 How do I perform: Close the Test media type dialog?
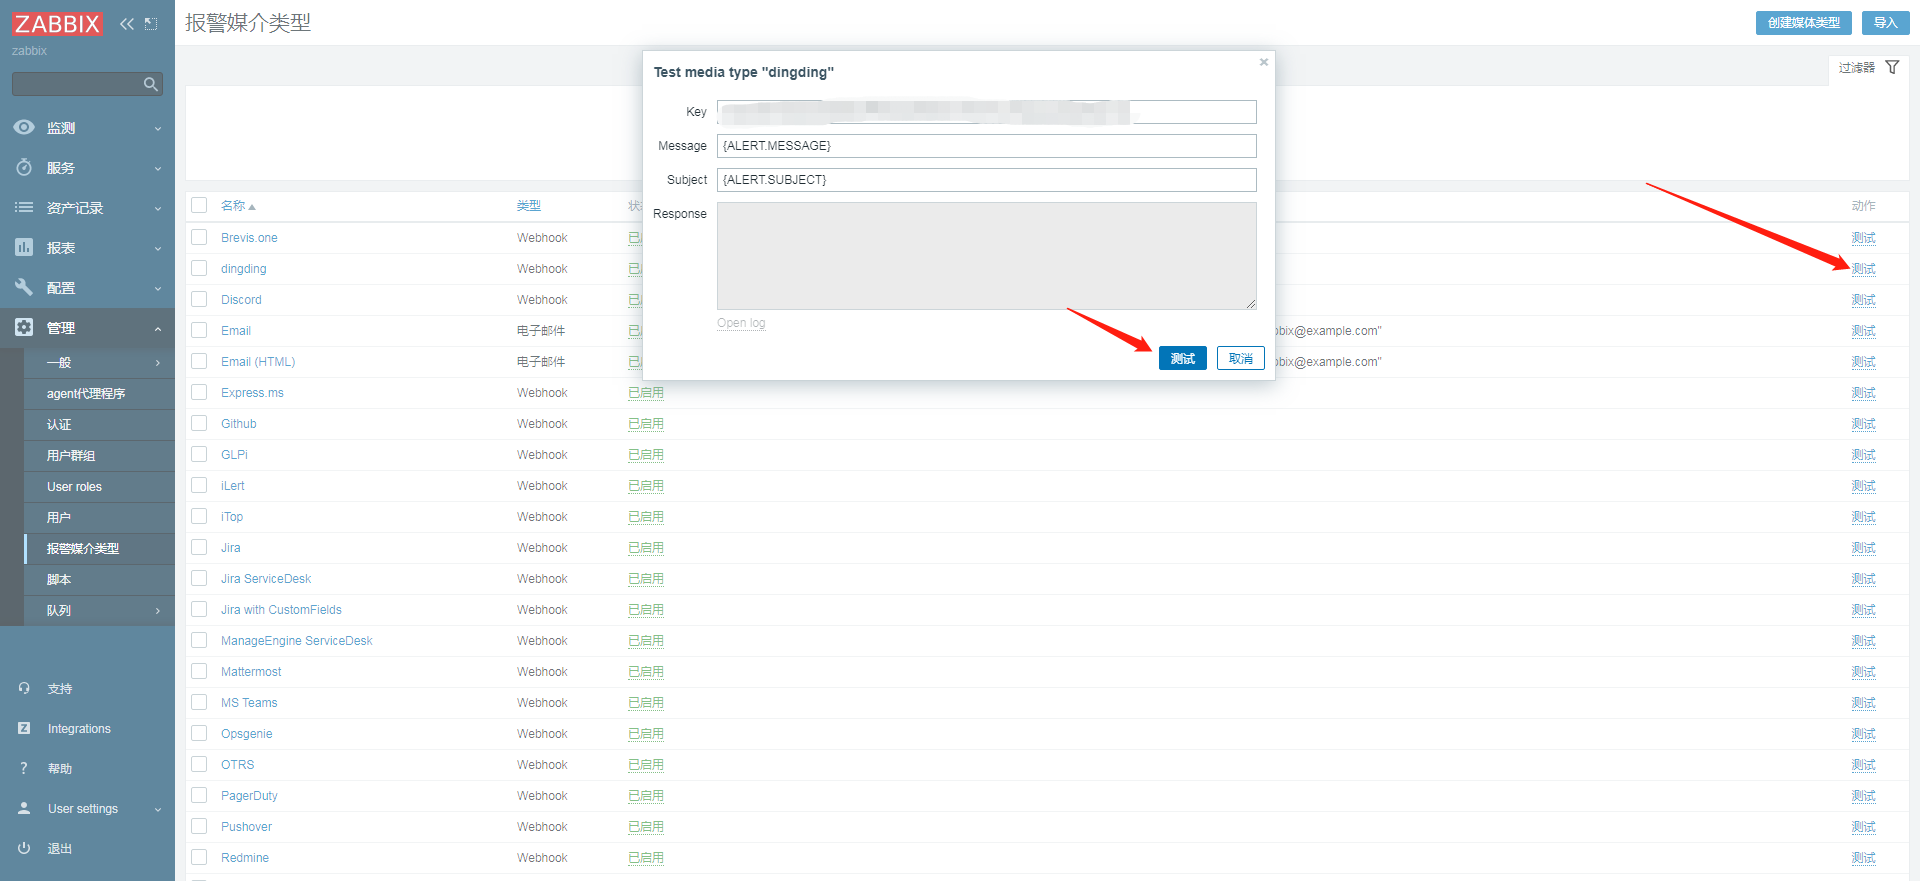pyautogui.click(x=1264, y=62)
